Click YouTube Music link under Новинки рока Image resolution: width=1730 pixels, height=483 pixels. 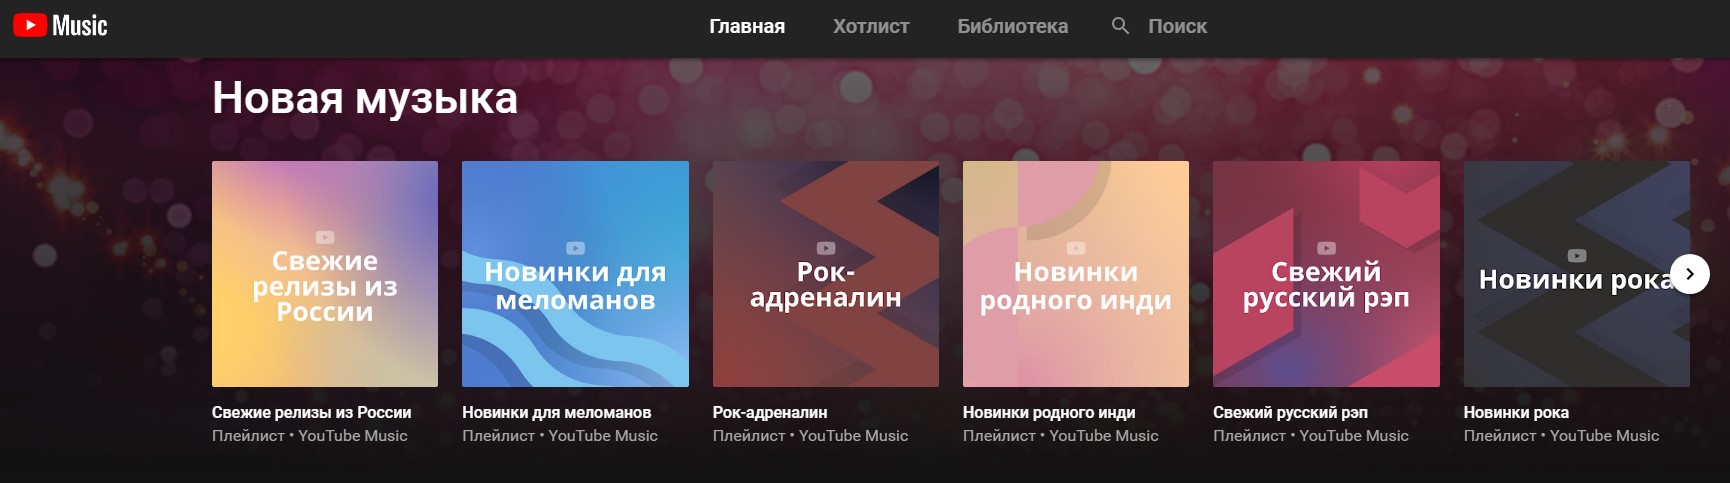(x=1604, y=436)
